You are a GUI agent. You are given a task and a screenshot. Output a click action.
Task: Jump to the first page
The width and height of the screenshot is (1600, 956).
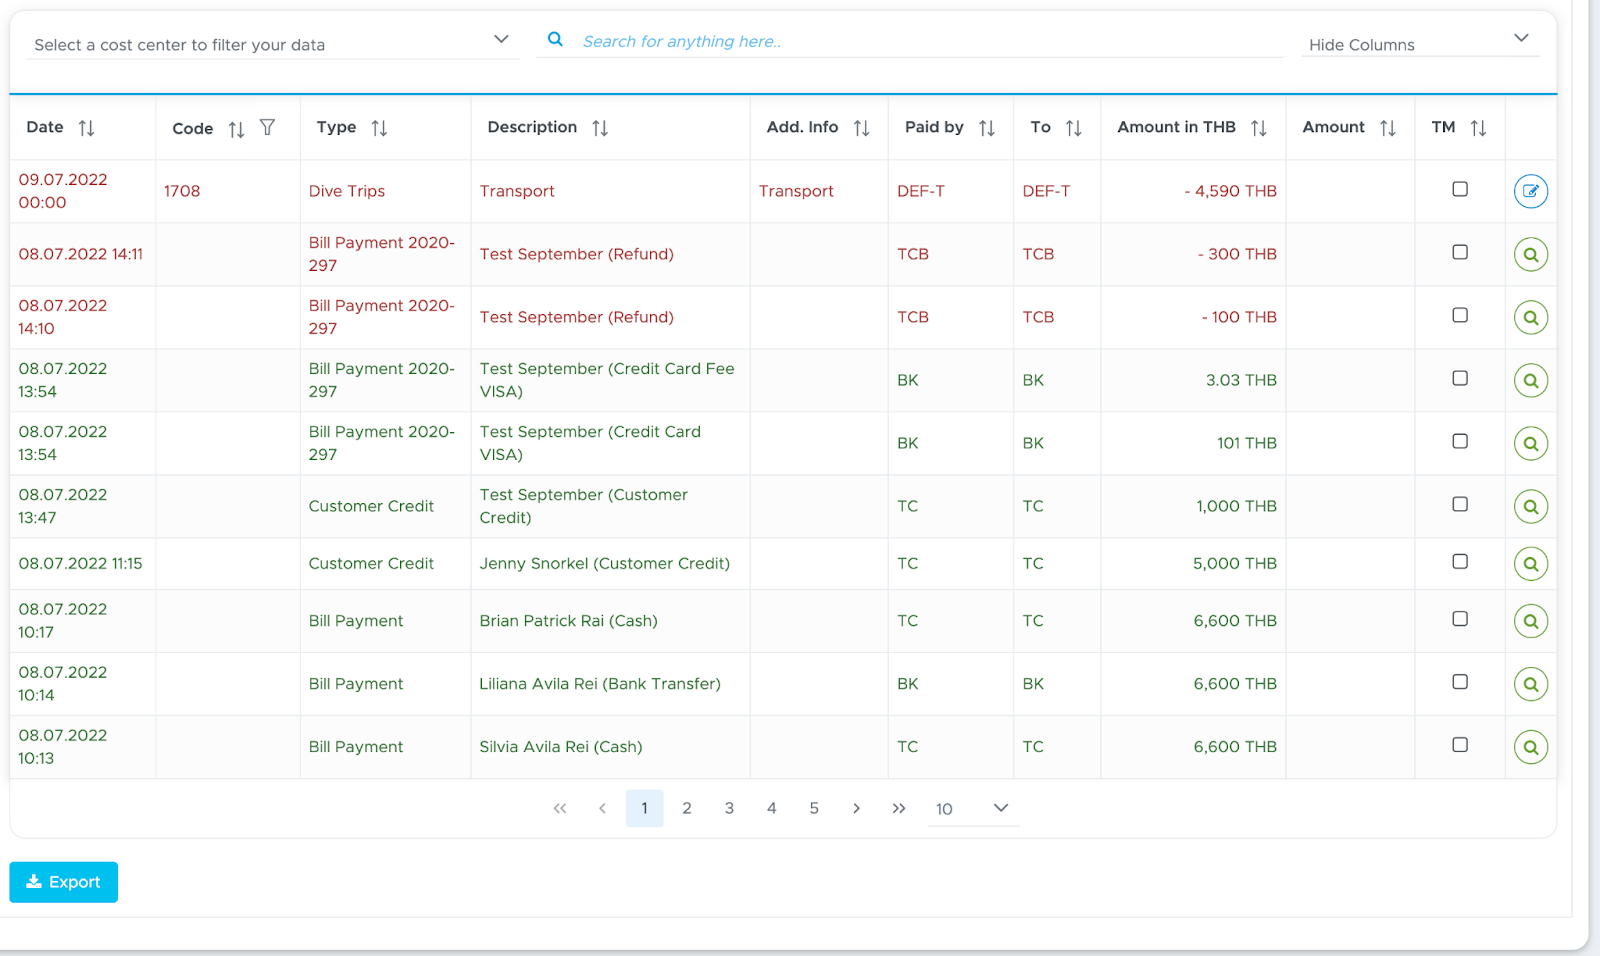tap(560, 808)
